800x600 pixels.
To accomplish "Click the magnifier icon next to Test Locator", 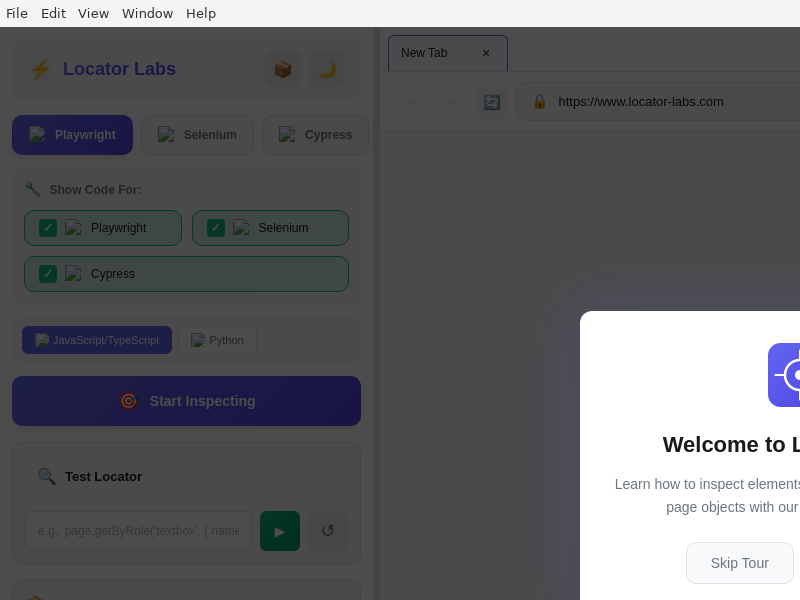I will (47, 477).
